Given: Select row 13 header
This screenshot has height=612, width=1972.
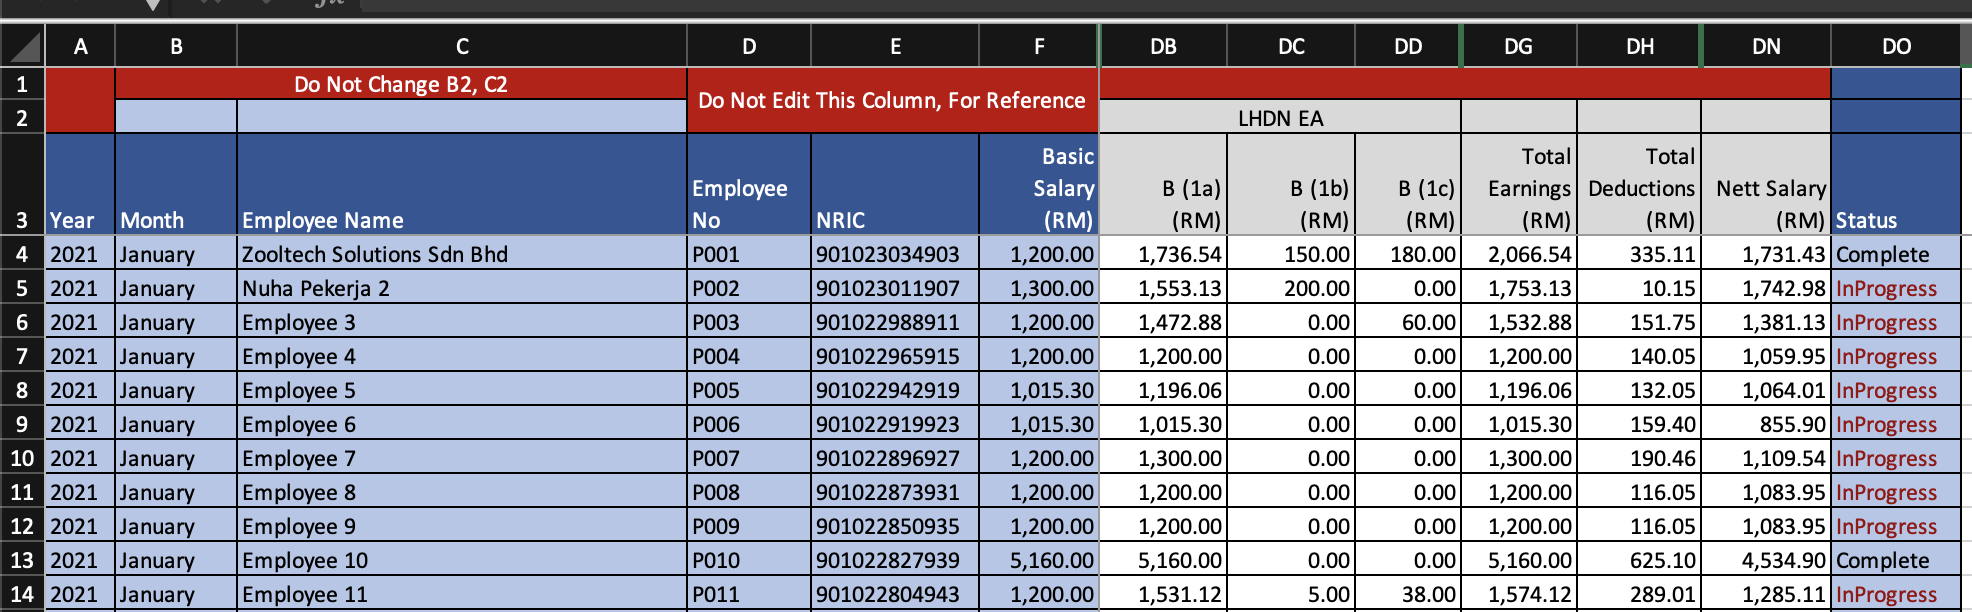Looking at the screenshot, I should [22, 560].
